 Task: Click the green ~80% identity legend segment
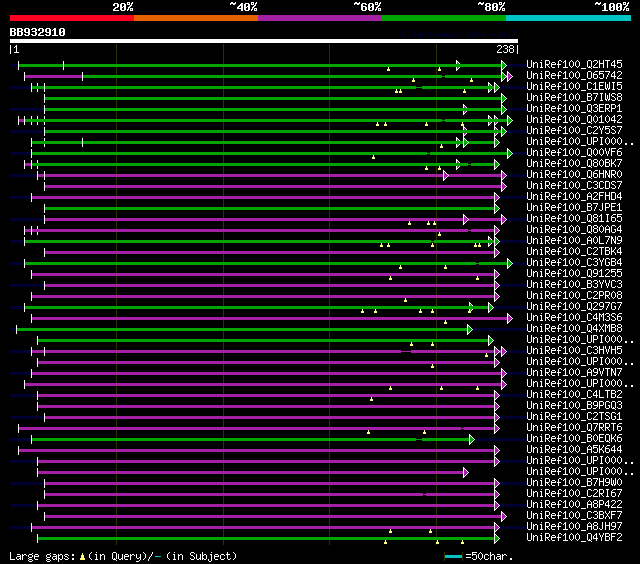pyautogui.click(x=444, y=18)
